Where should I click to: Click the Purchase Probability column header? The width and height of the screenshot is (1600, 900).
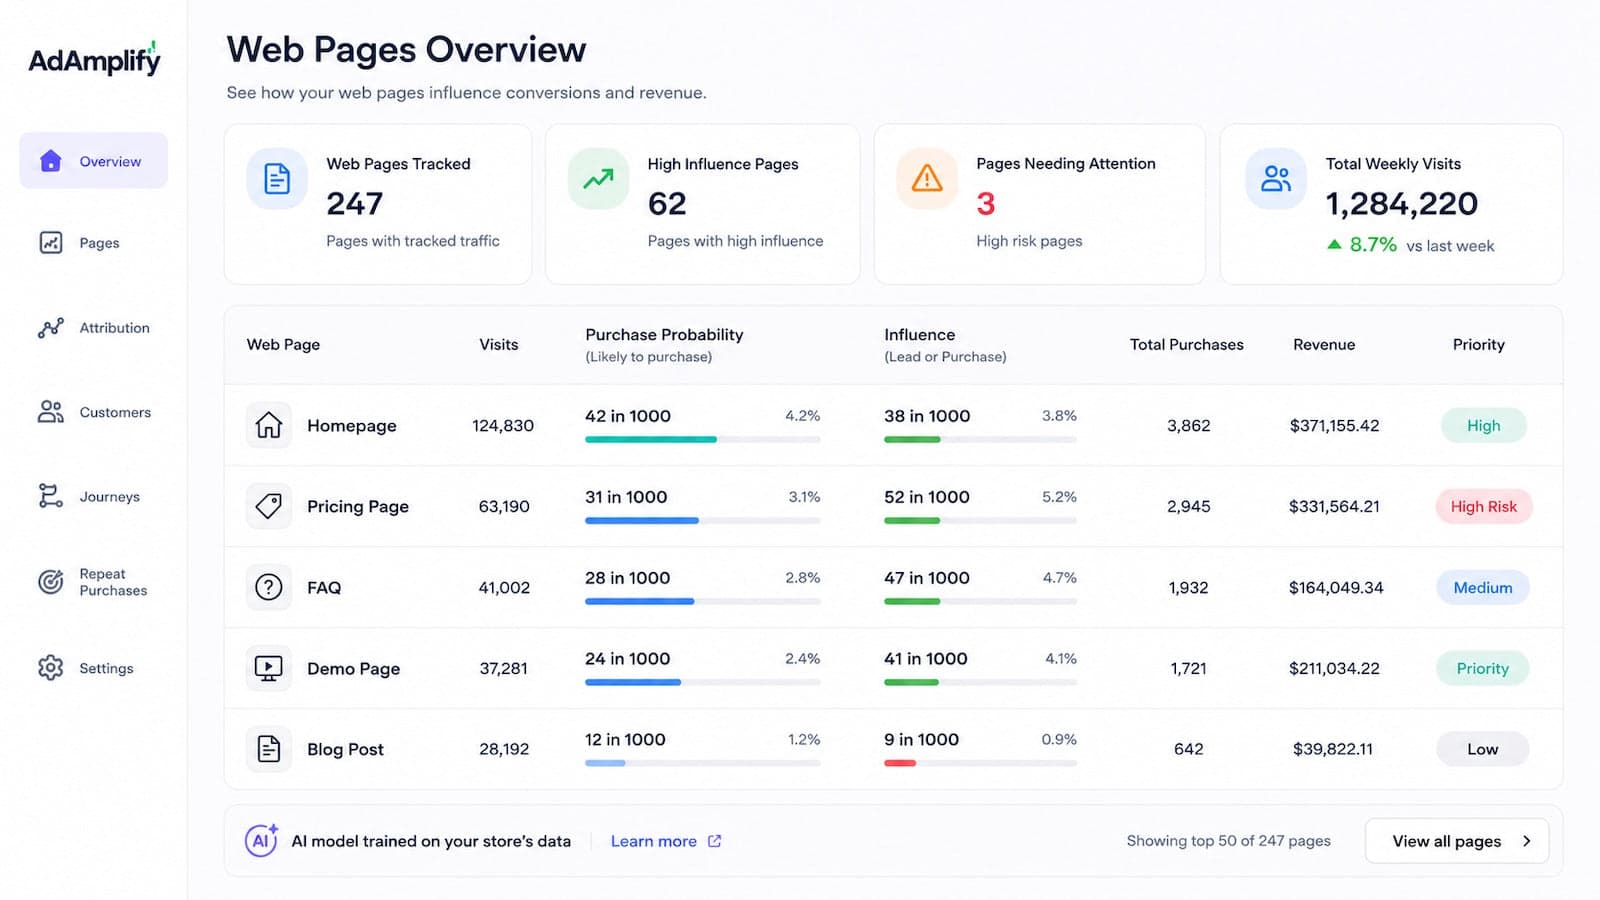[664, 344]
